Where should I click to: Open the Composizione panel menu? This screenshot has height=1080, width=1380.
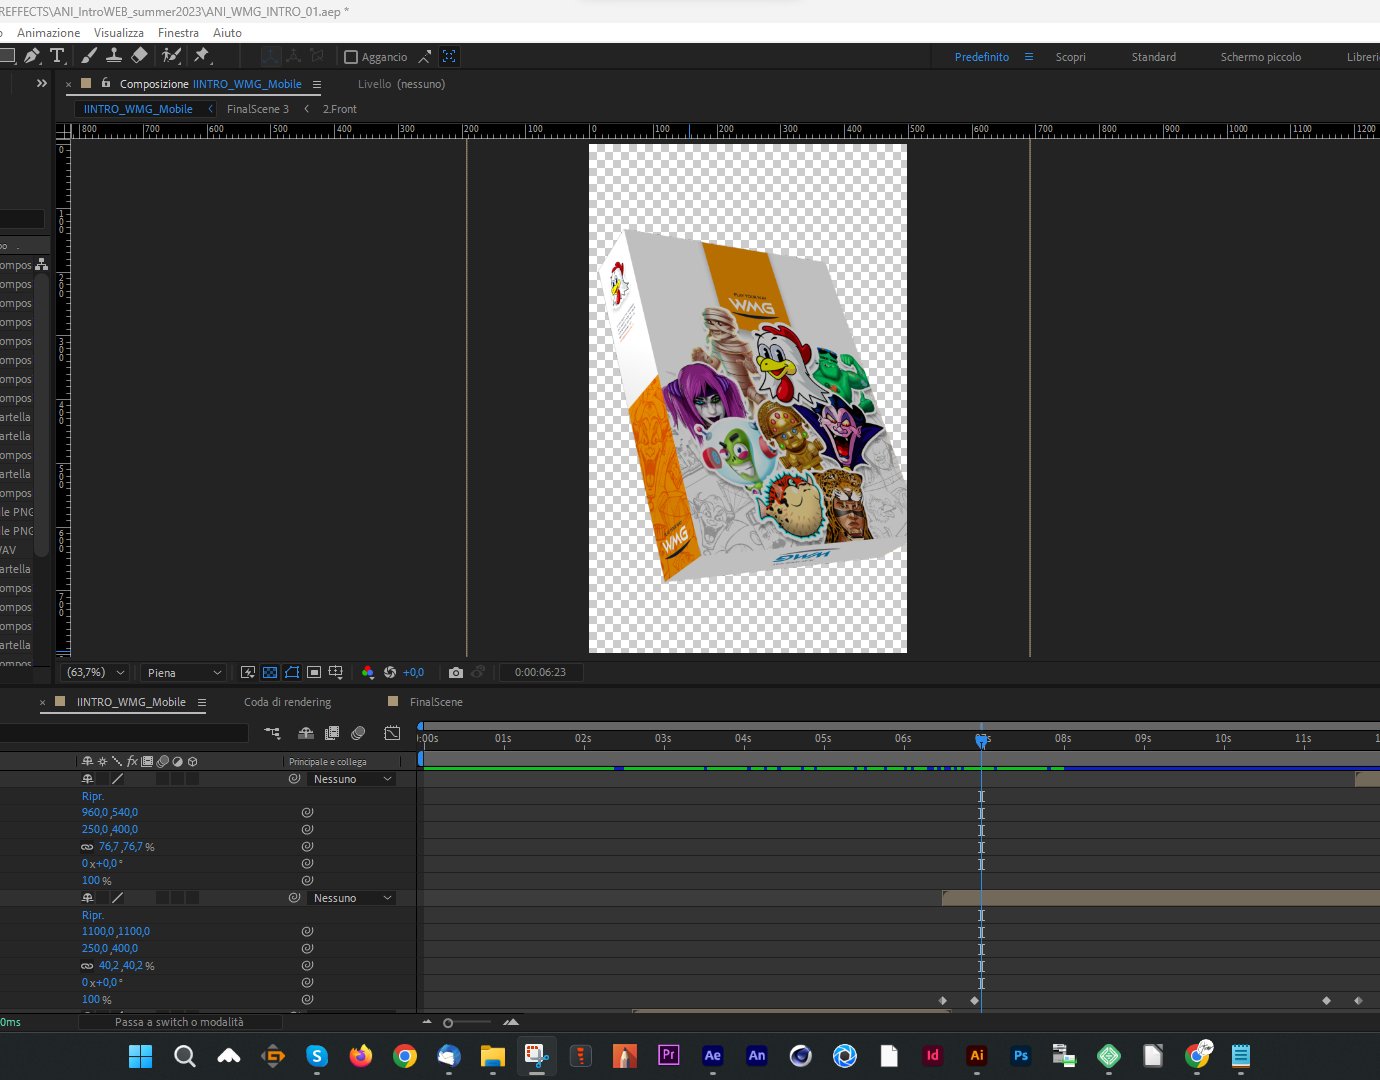[x=317, y=84]
